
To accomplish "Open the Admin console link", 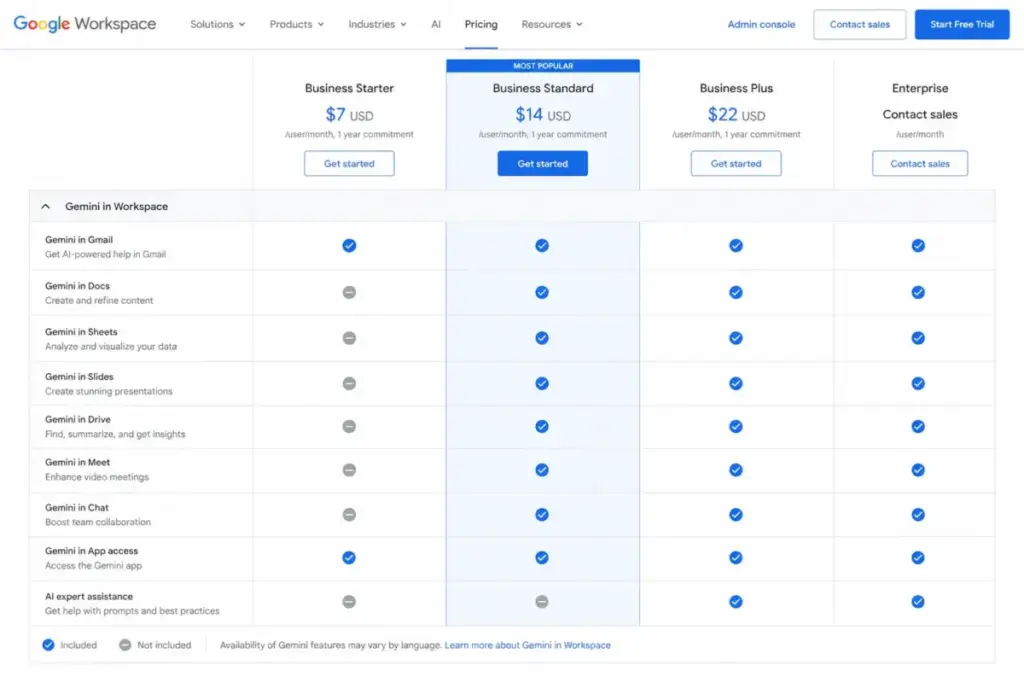I will tap(761, 24).
